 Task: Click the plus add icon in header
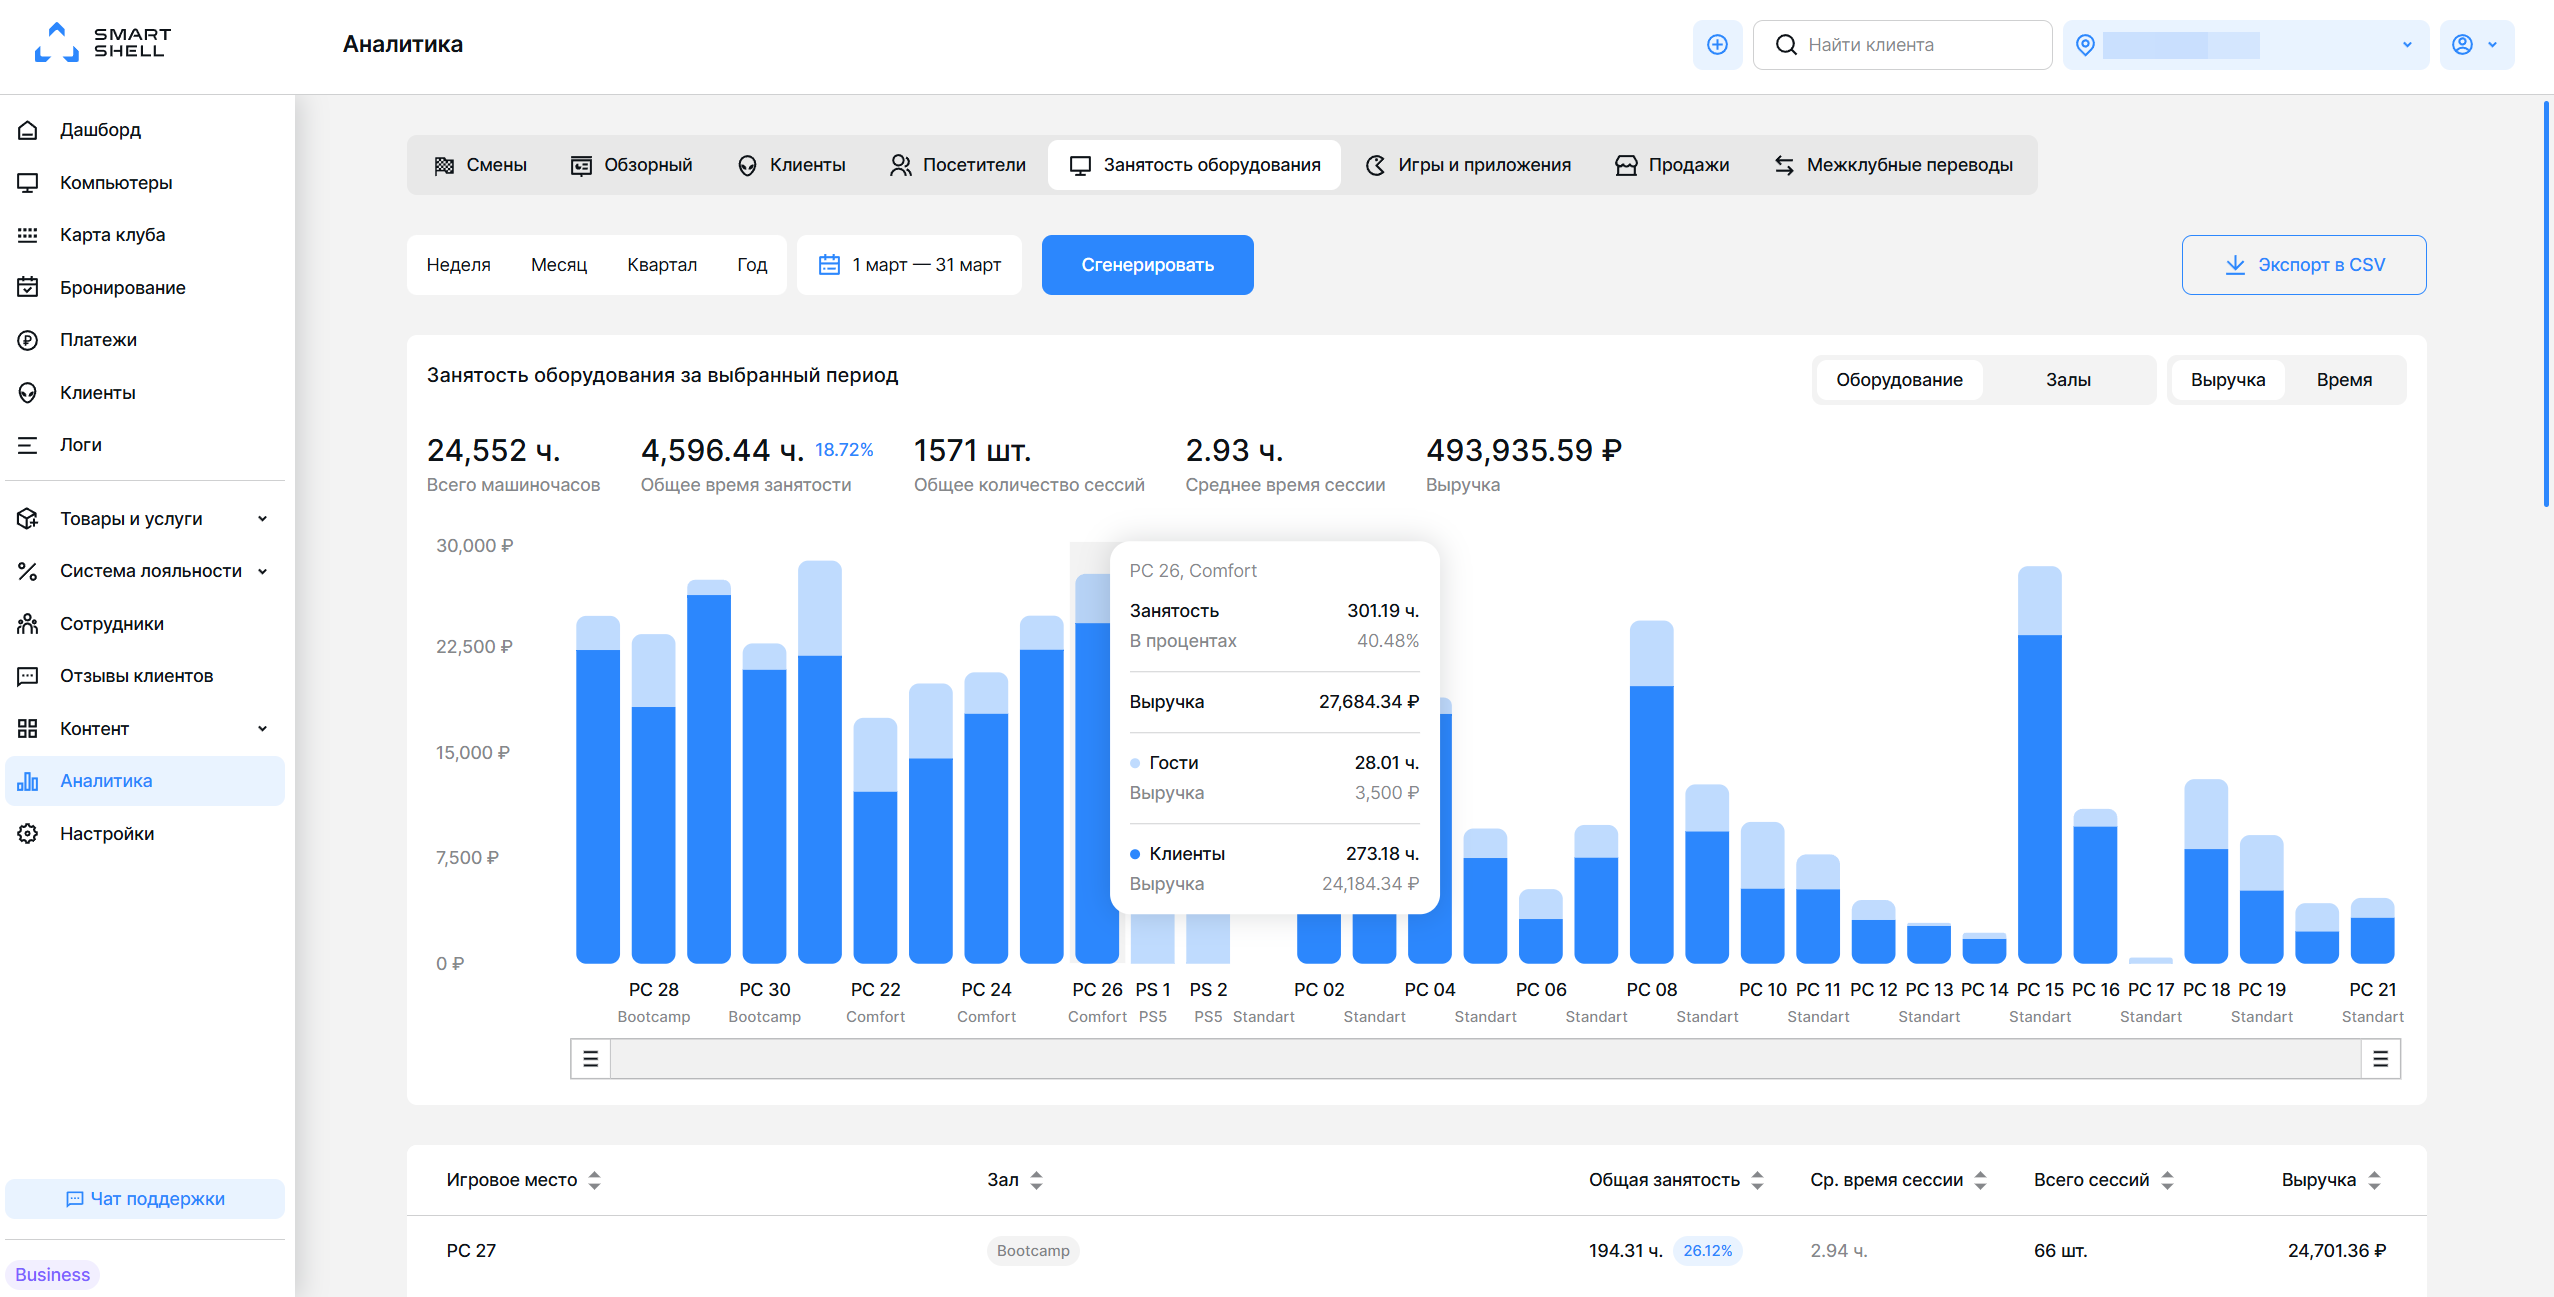(x=1717, y=45)
